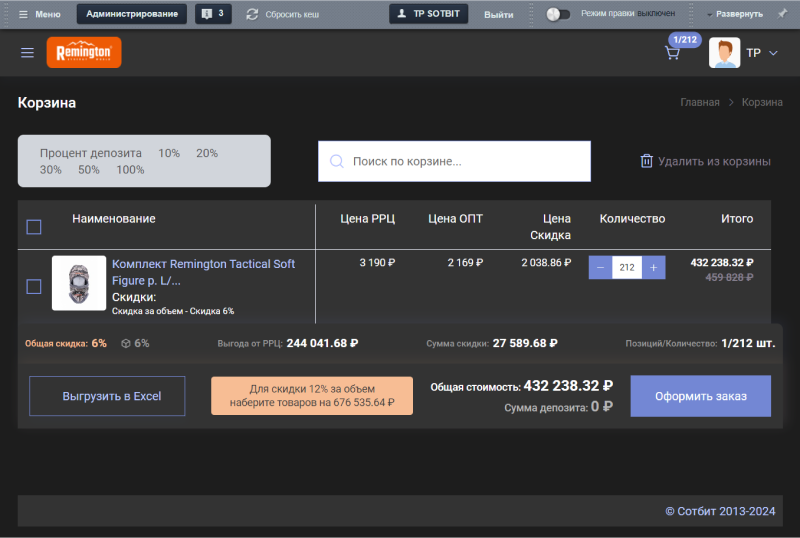Screen dimensions: 800x538
Task: Click the quantity field showing 212
Action: (x=627, y=267)
